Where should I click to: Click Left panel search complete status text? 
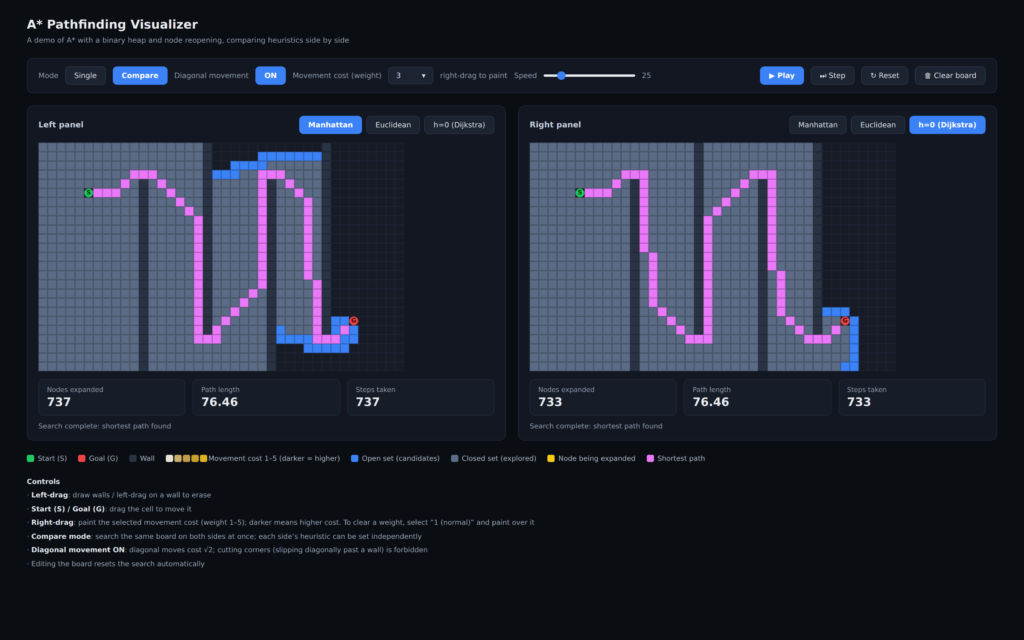click(x=104, y=426)
